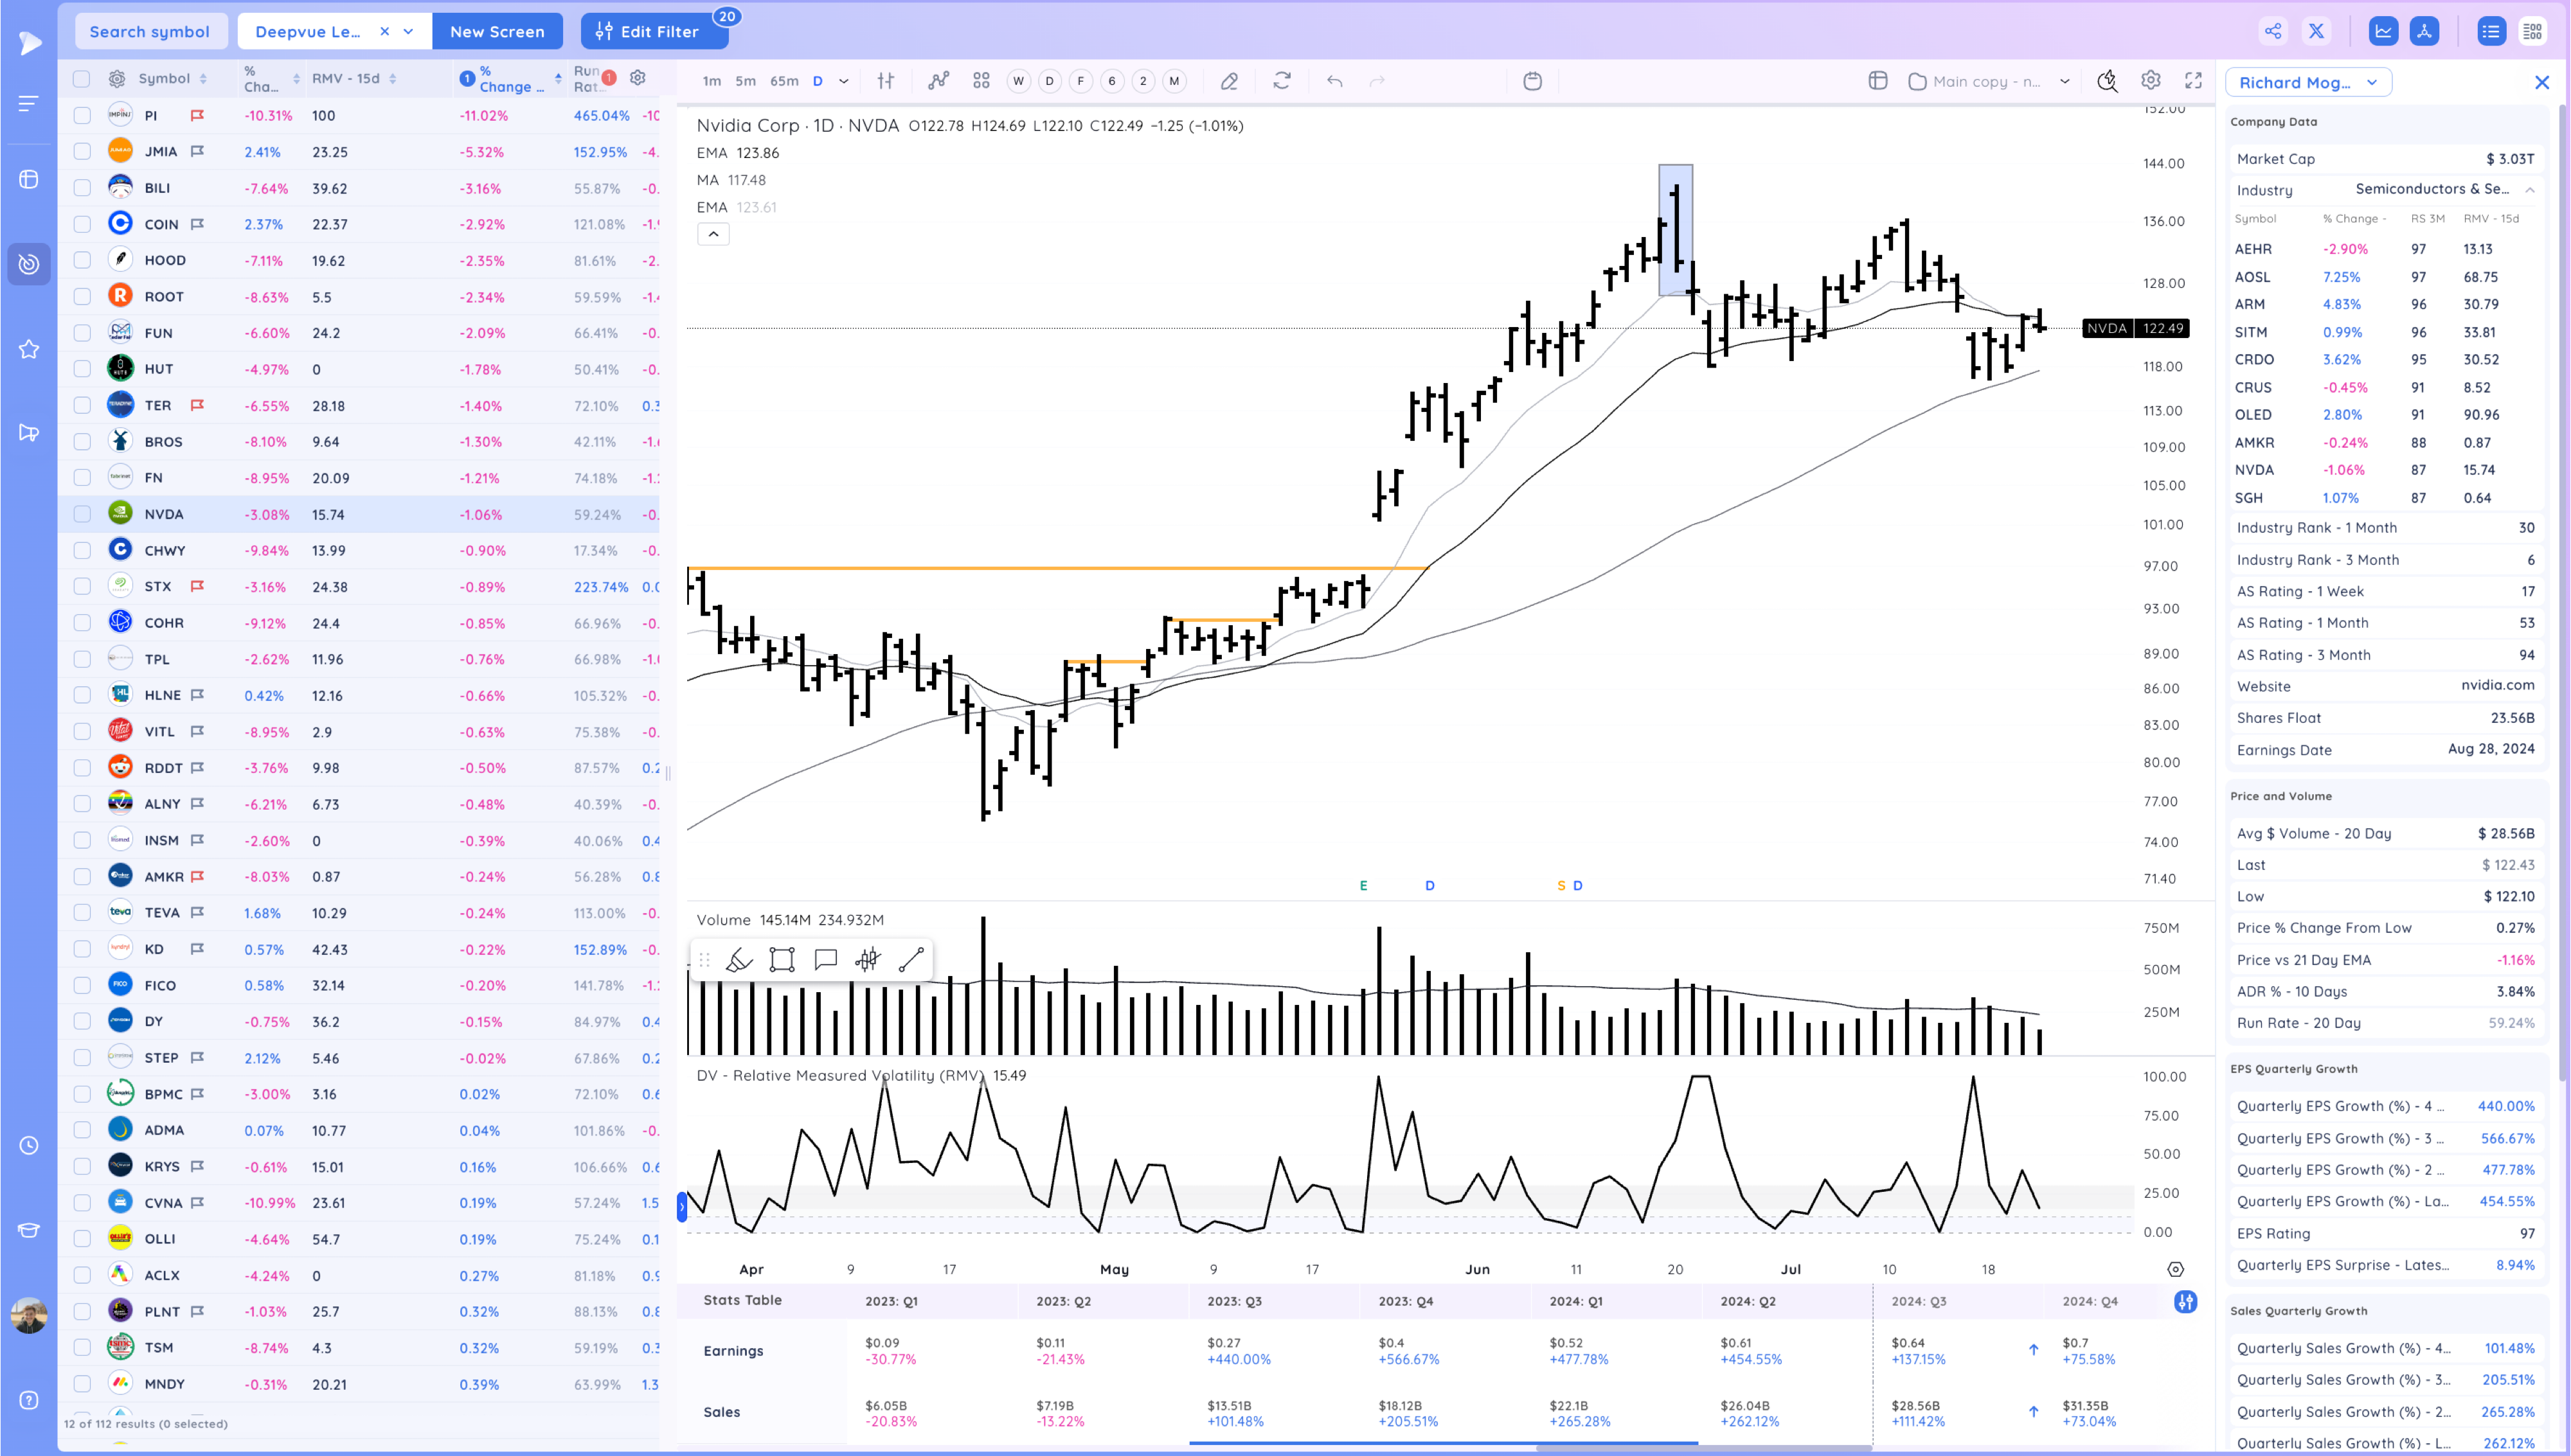This screenshot has height=1456, width=2571.
Task: Open the watchlist star icon in sidebar
Action: click(x=29, y=349)
